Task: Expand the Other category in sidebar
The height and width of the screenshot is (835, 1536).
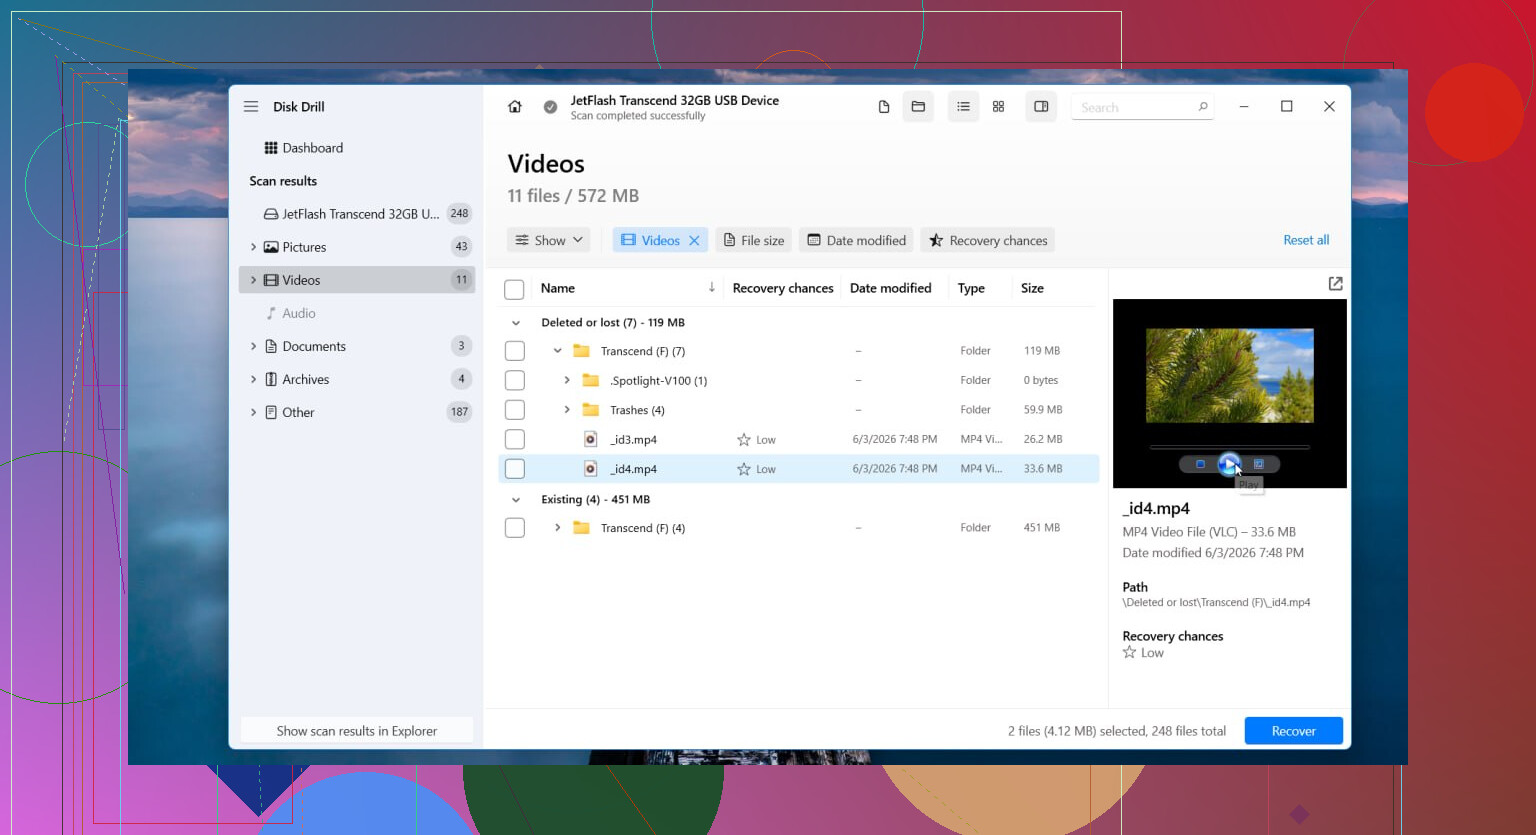Action: click(253, 412)
